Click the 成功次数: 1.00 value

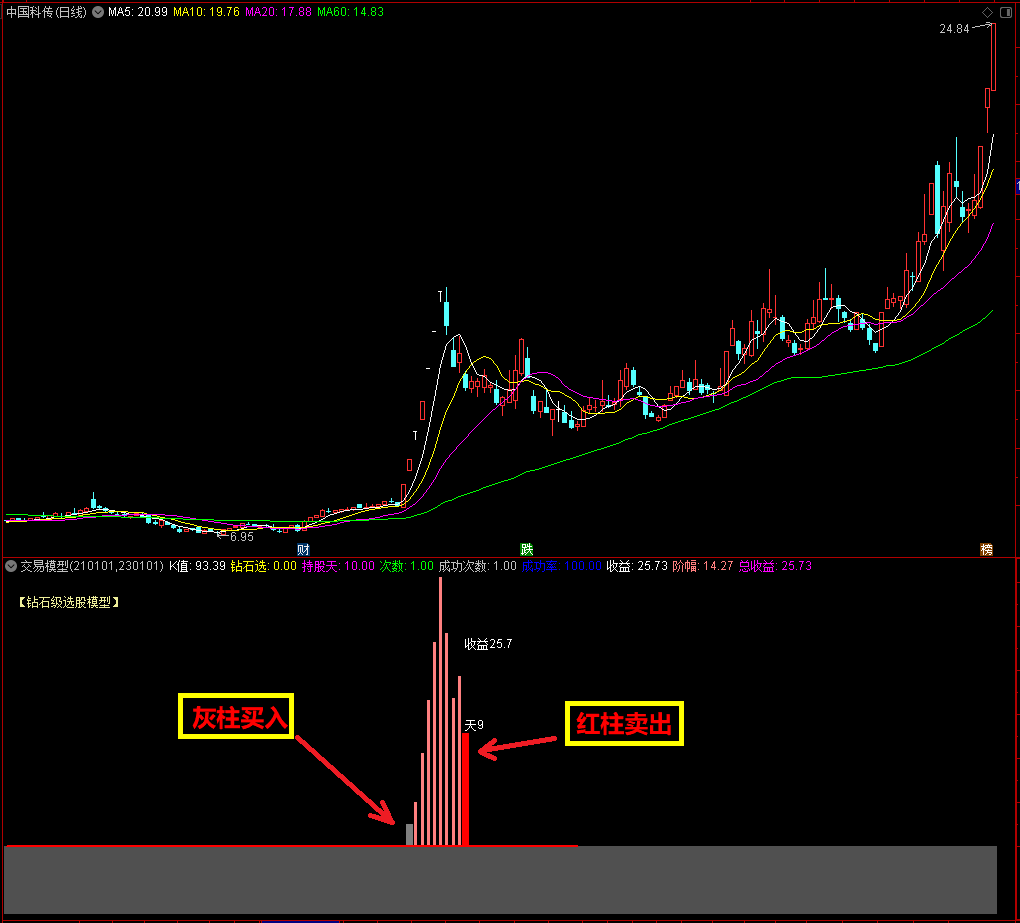(x=477, y=566)
